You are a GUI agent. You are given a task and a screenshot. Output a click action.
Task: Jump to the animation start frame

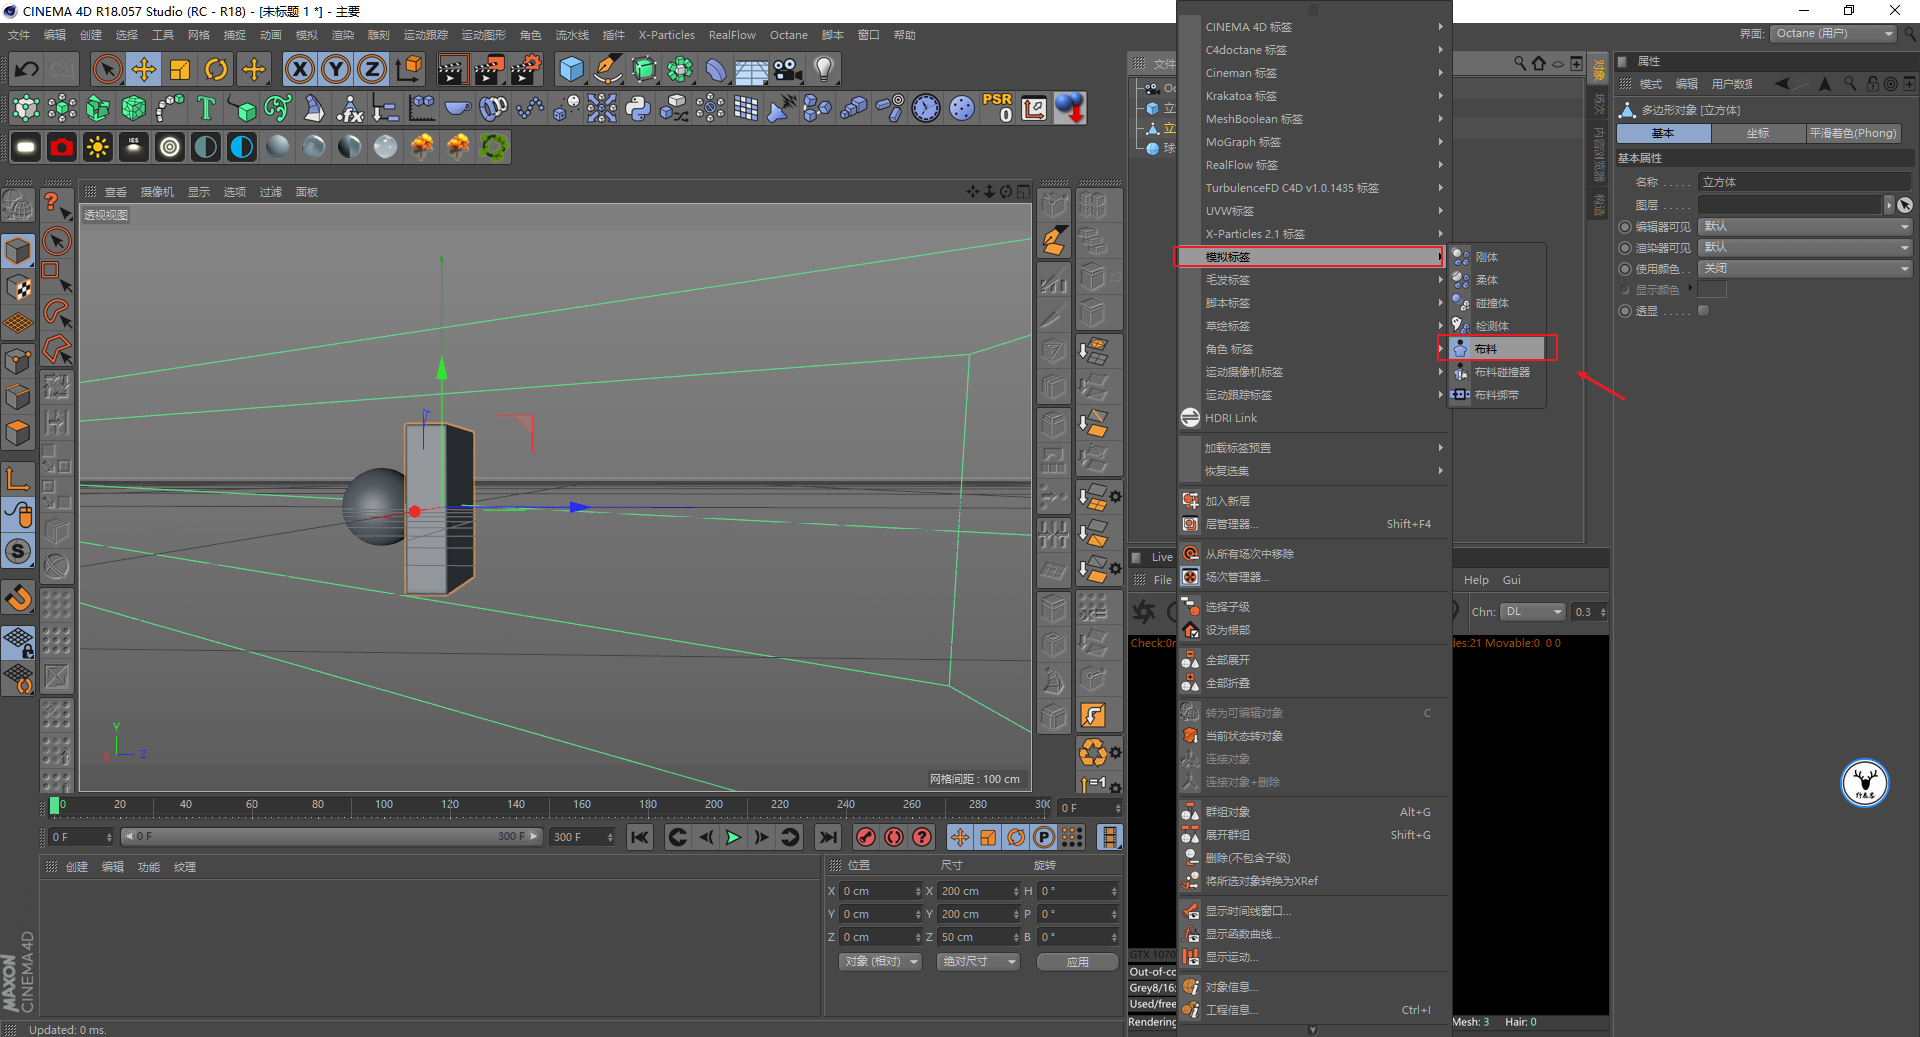click(640, 837)
